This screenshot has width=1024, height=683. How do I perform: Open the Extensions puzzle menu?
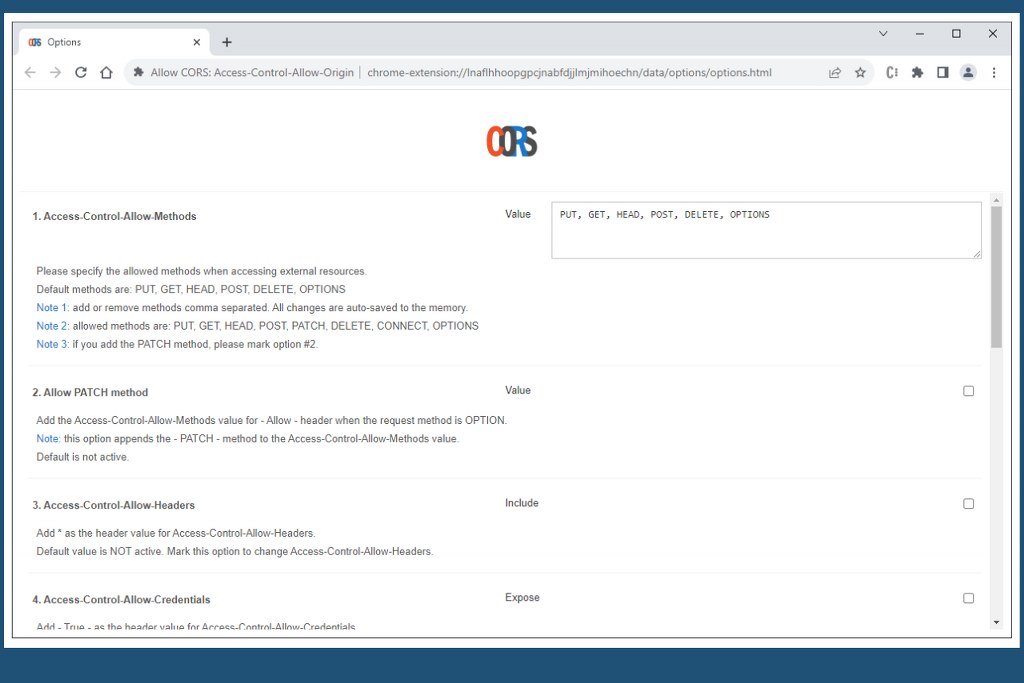click(918, 72)
